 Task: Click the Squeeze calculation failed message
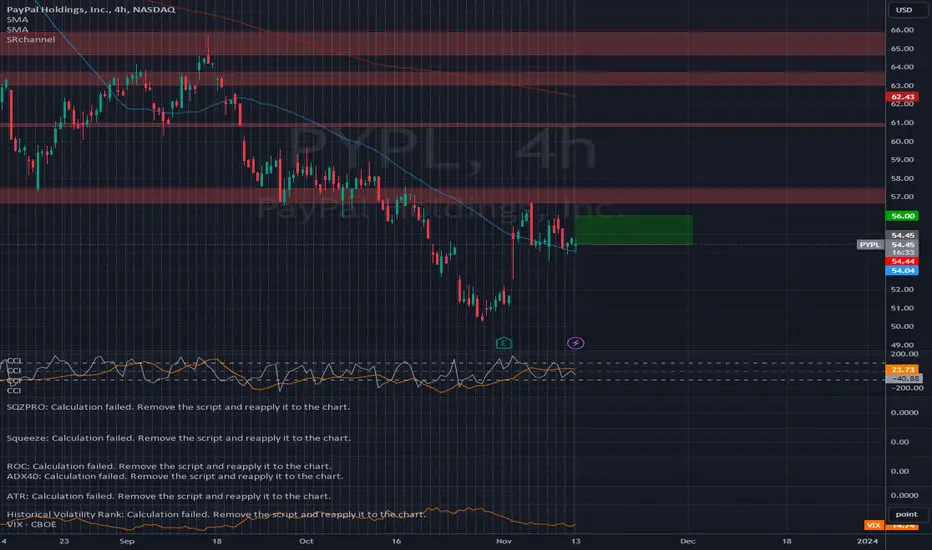[178, 438]
